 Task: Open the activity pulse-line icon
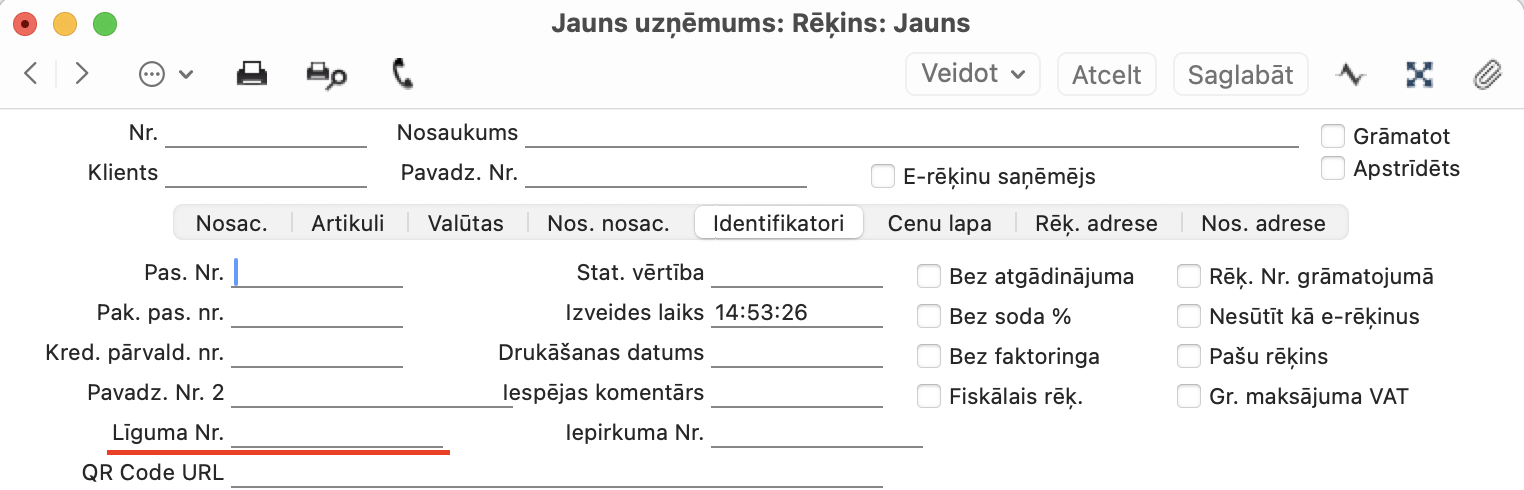1351,74
